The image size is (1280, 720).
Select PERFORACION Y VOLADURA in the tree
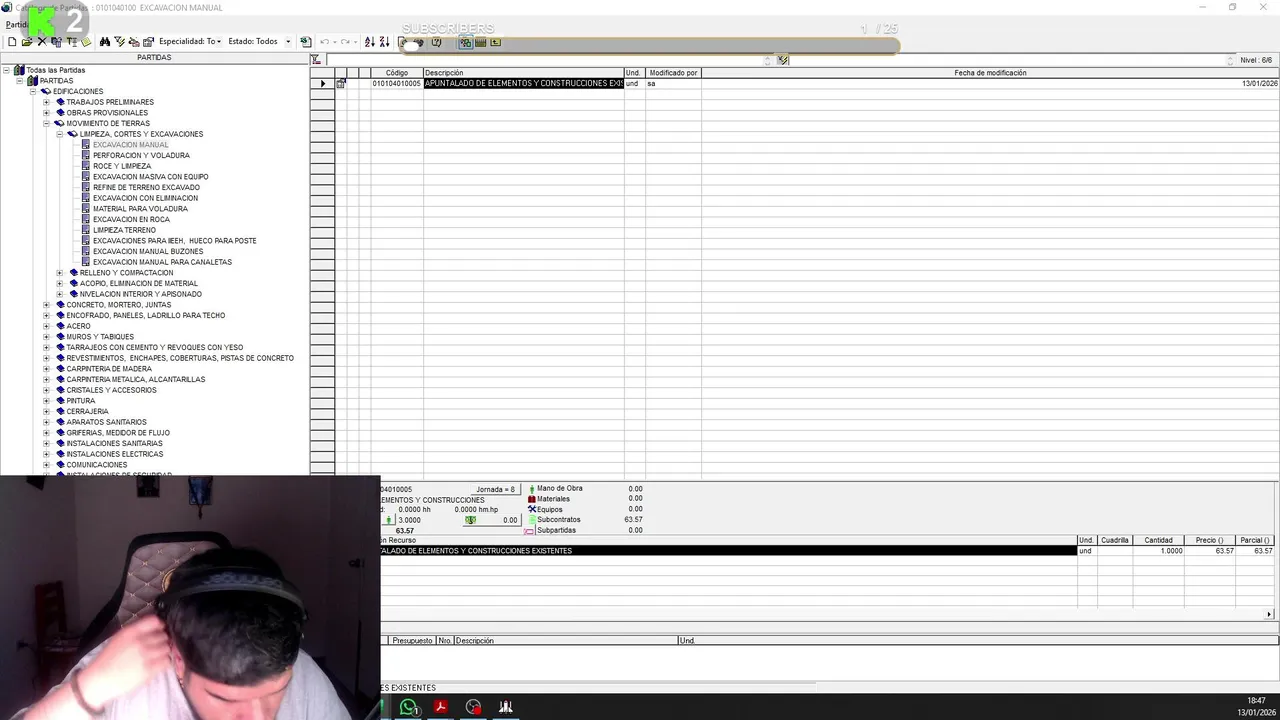(141, 155)
